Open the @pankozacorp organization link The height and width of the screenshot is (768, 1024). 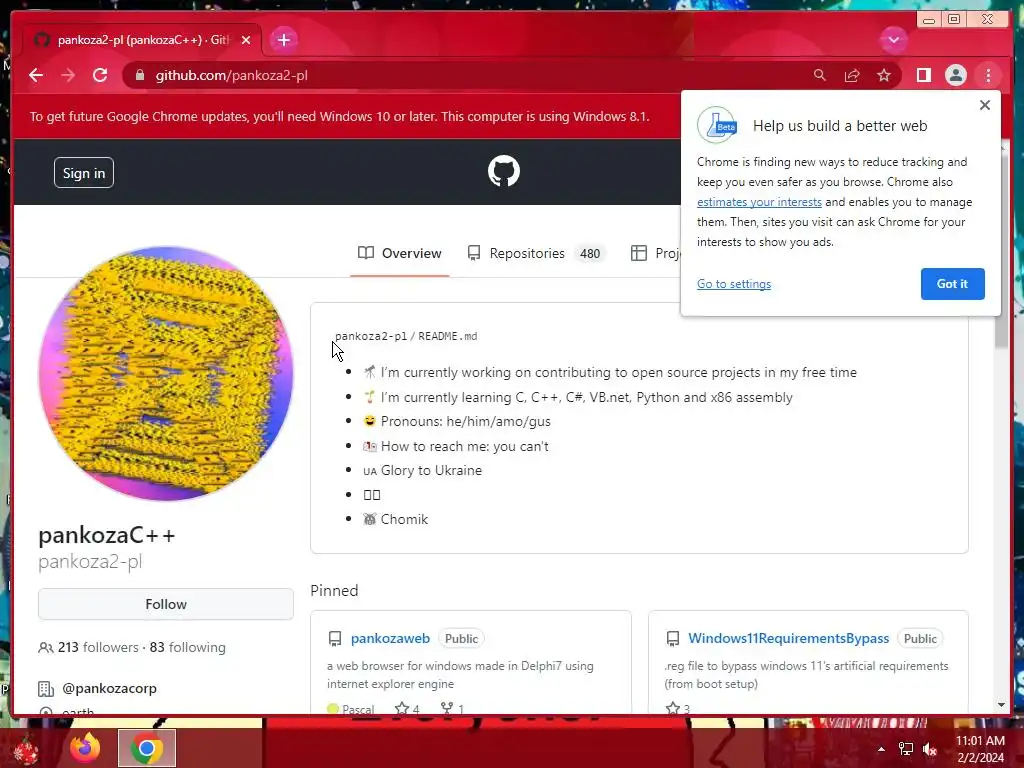[109, 688]
